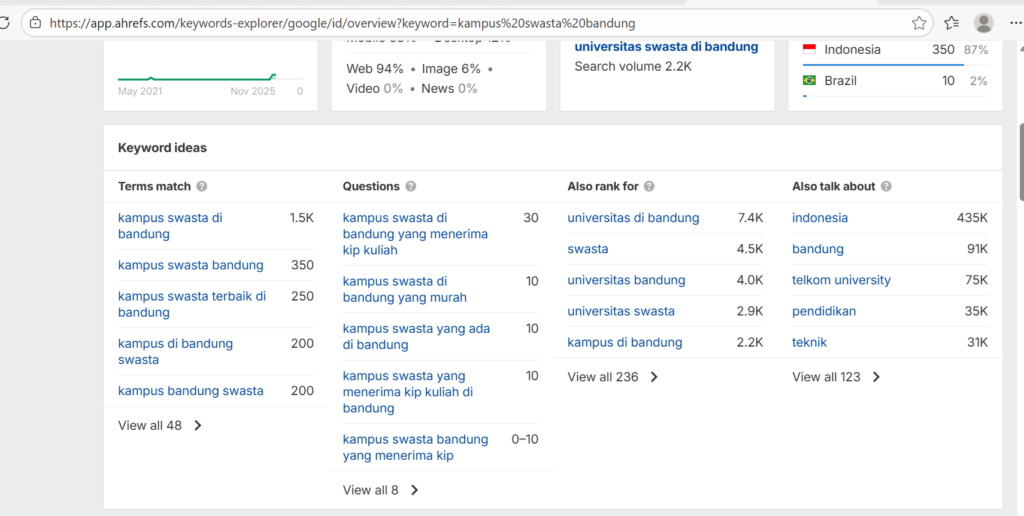Screen dimensions: 1024x516
Task: Select the 'kampus swasta di bandung yang murah' question
Action: click(404, 289)
